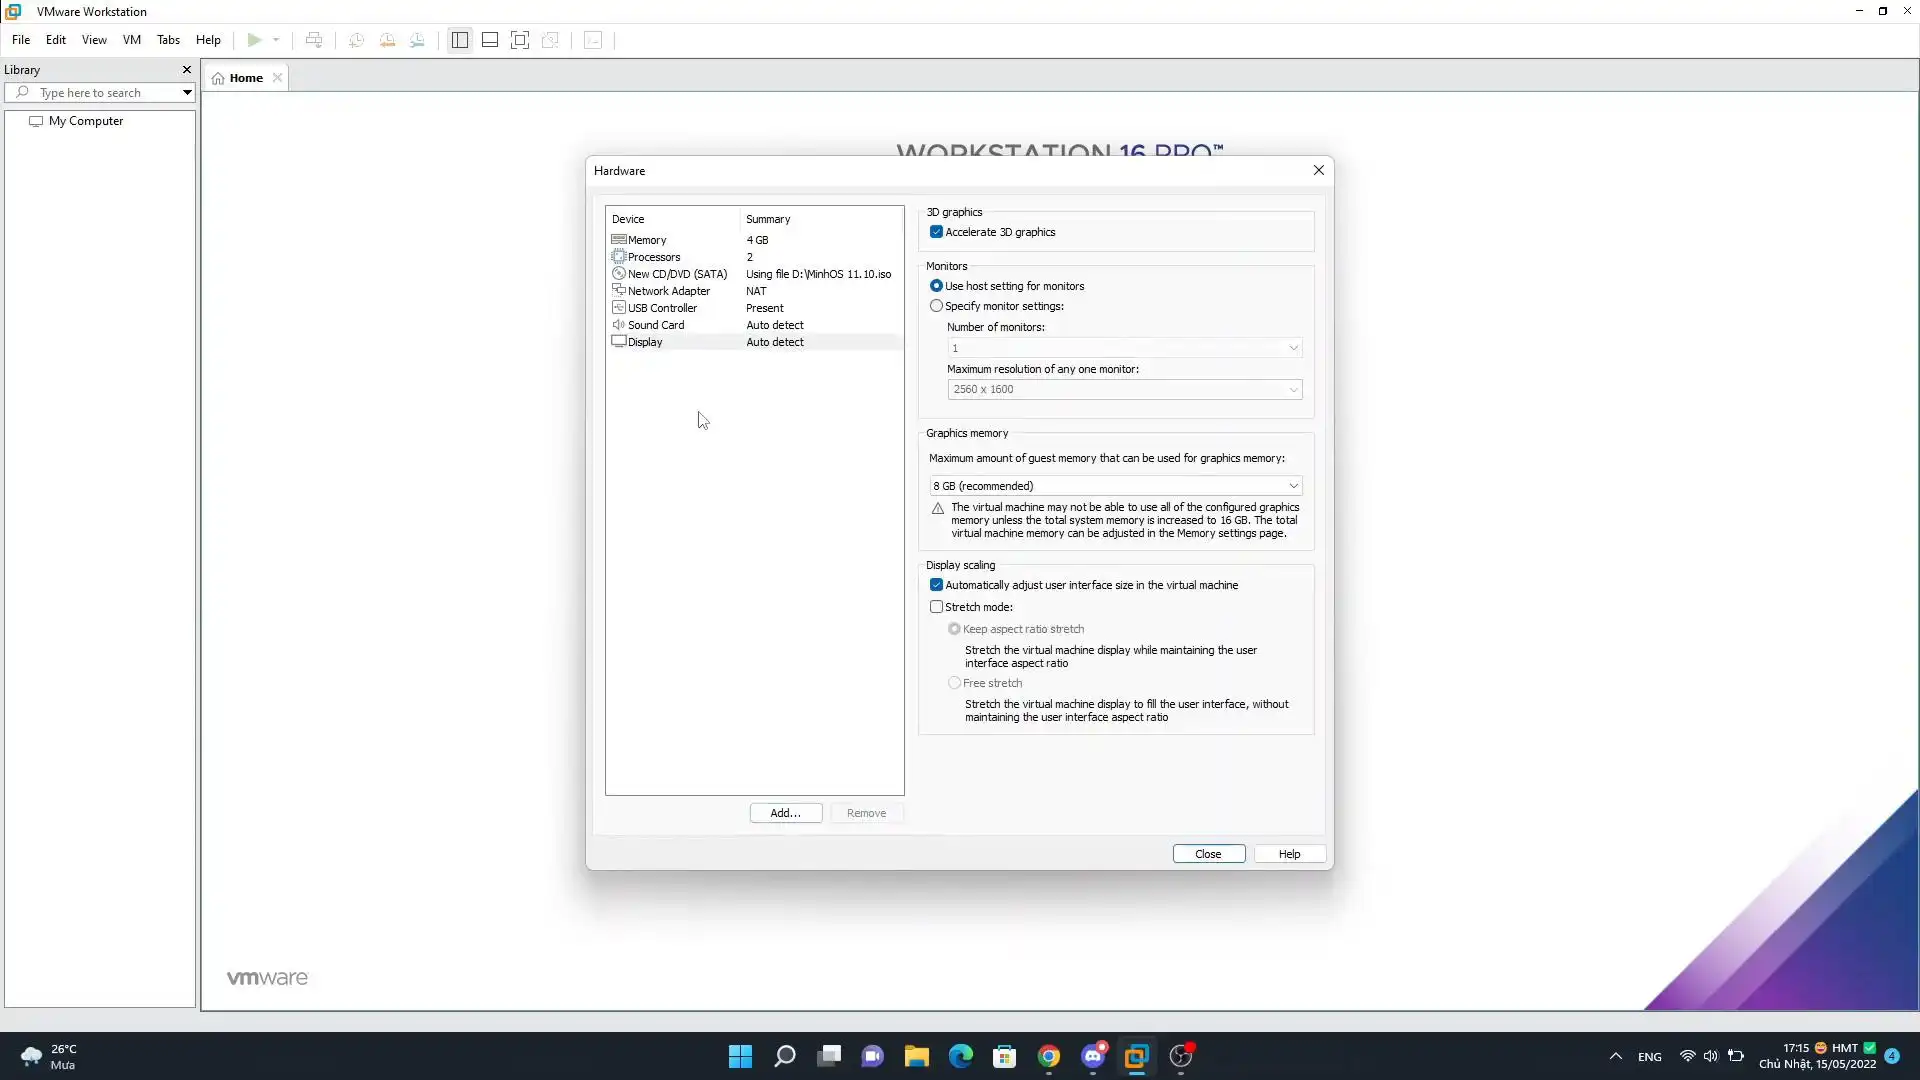Image resolution: width=1920 pixels, height=1080 pixels.
Task: Select the Network Adapter device
Action: pyautogui.click(x=668, y=291)
